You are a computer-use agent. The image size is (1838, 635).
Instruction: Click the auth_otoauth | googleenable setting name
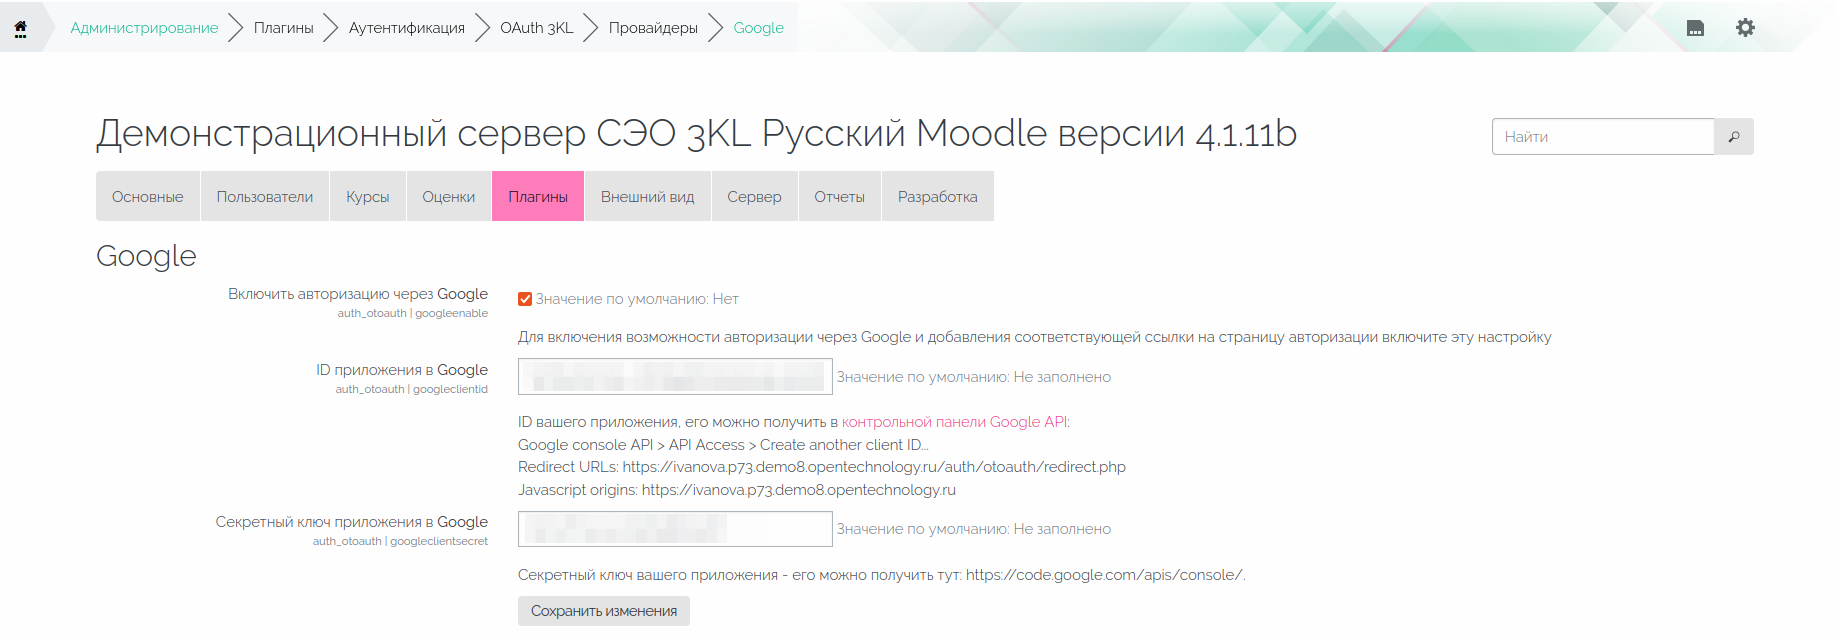[x=413, y=313]
